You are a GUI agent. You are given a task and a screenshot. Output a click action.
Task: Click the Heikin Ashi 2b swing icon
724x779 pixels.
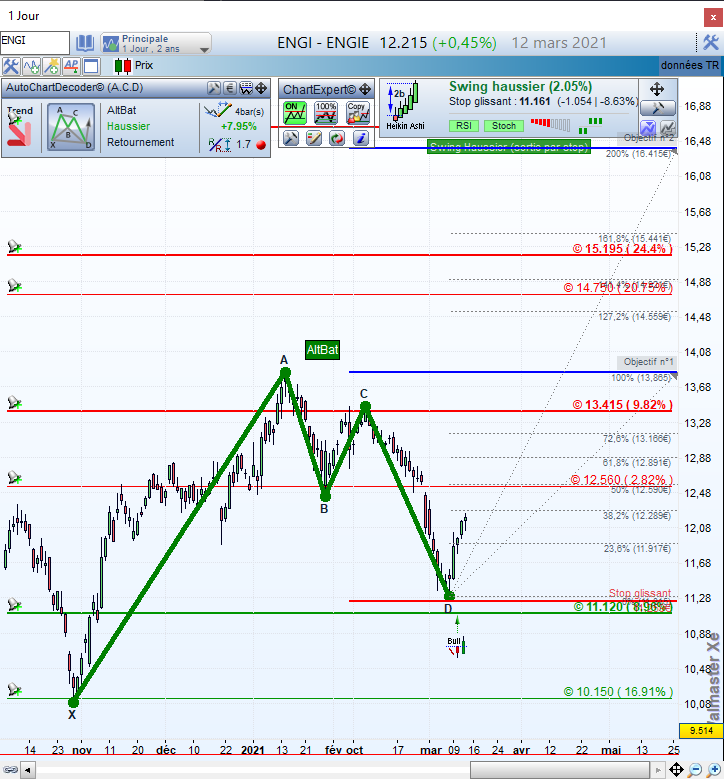405,106
